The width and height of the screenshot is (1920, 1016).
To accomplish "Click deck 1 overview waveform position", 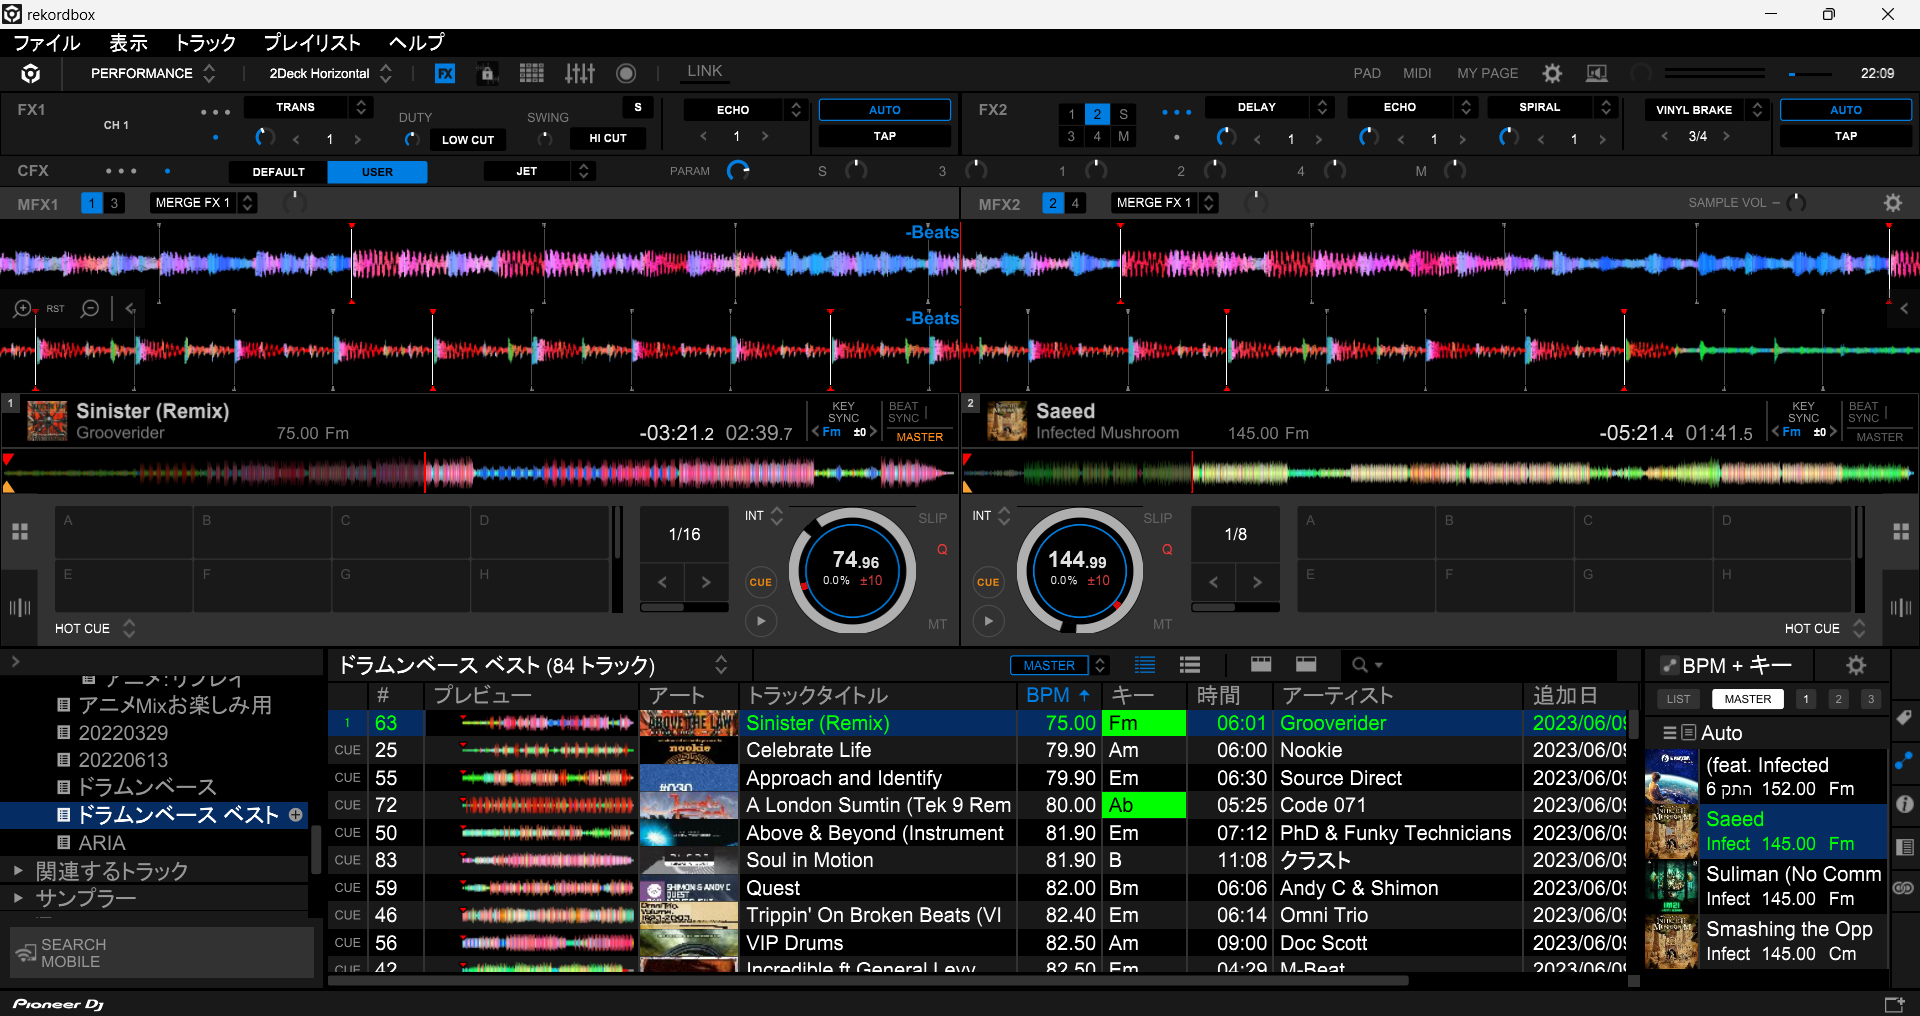I will click(480, 473).
